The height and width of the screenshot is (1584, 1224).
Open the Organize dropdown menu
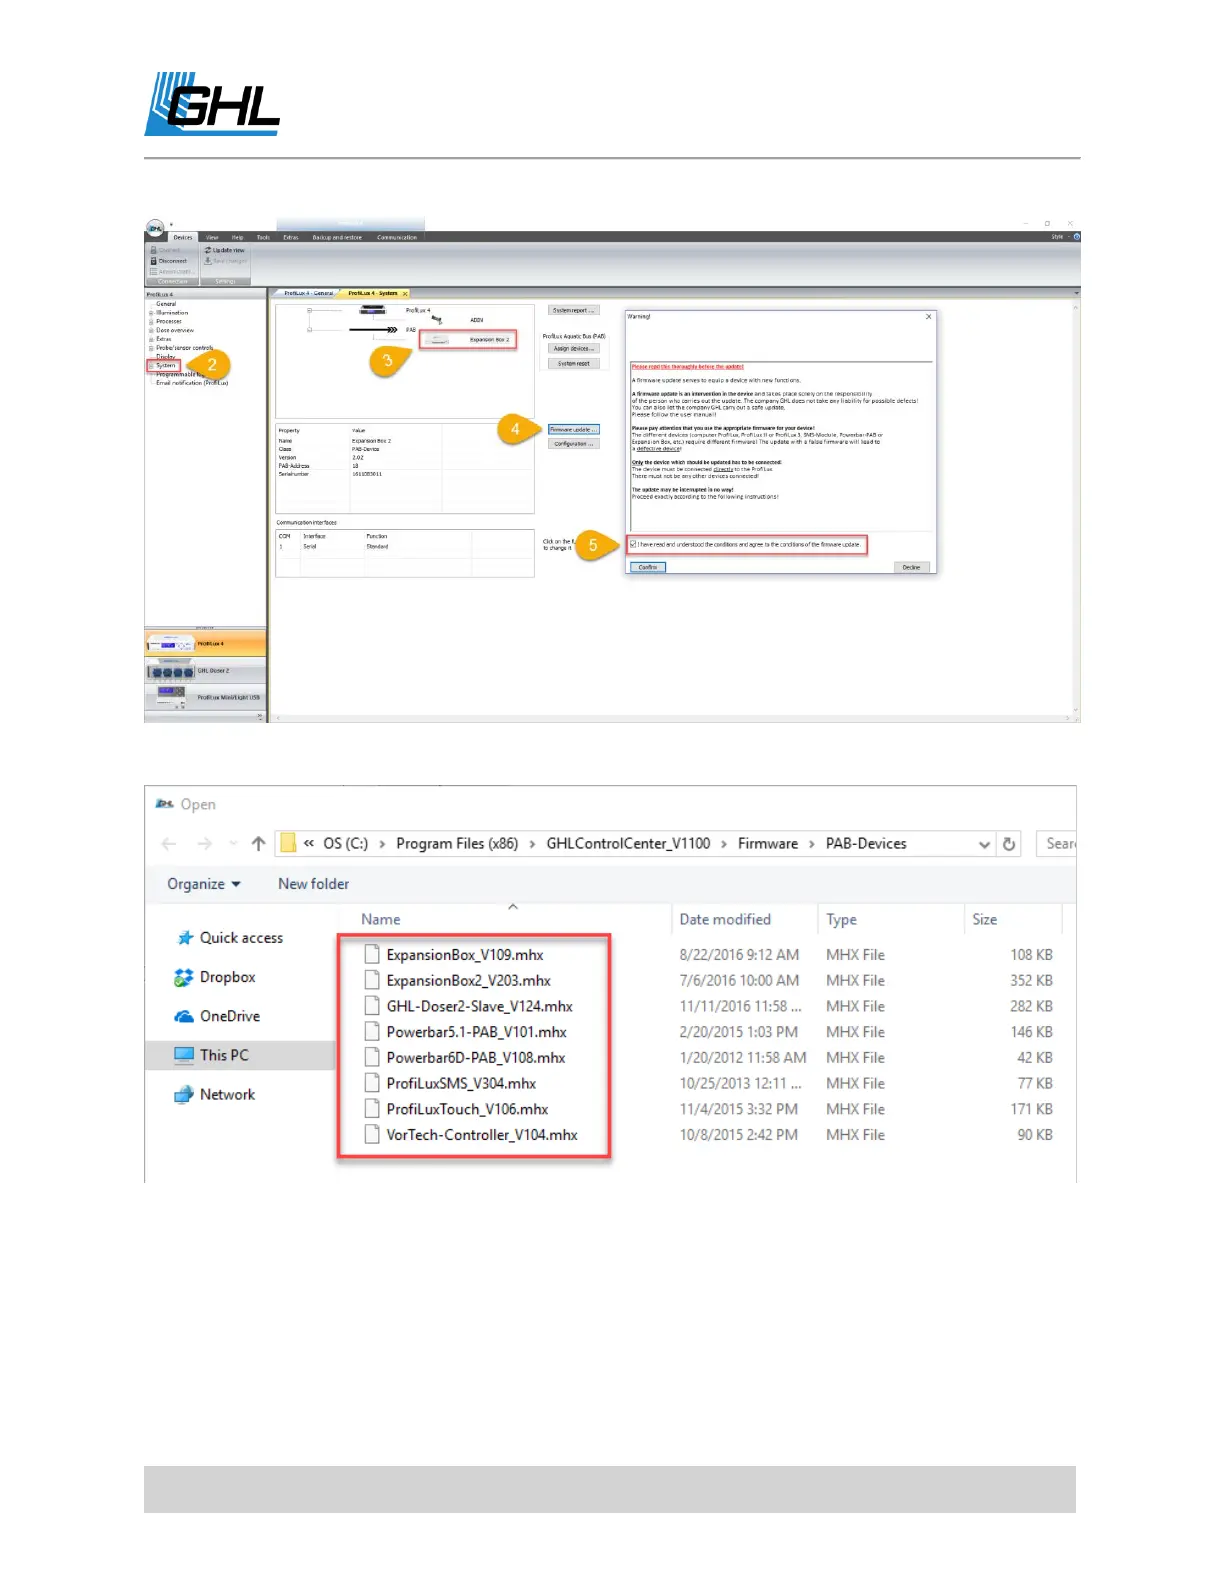click(204, 884)
